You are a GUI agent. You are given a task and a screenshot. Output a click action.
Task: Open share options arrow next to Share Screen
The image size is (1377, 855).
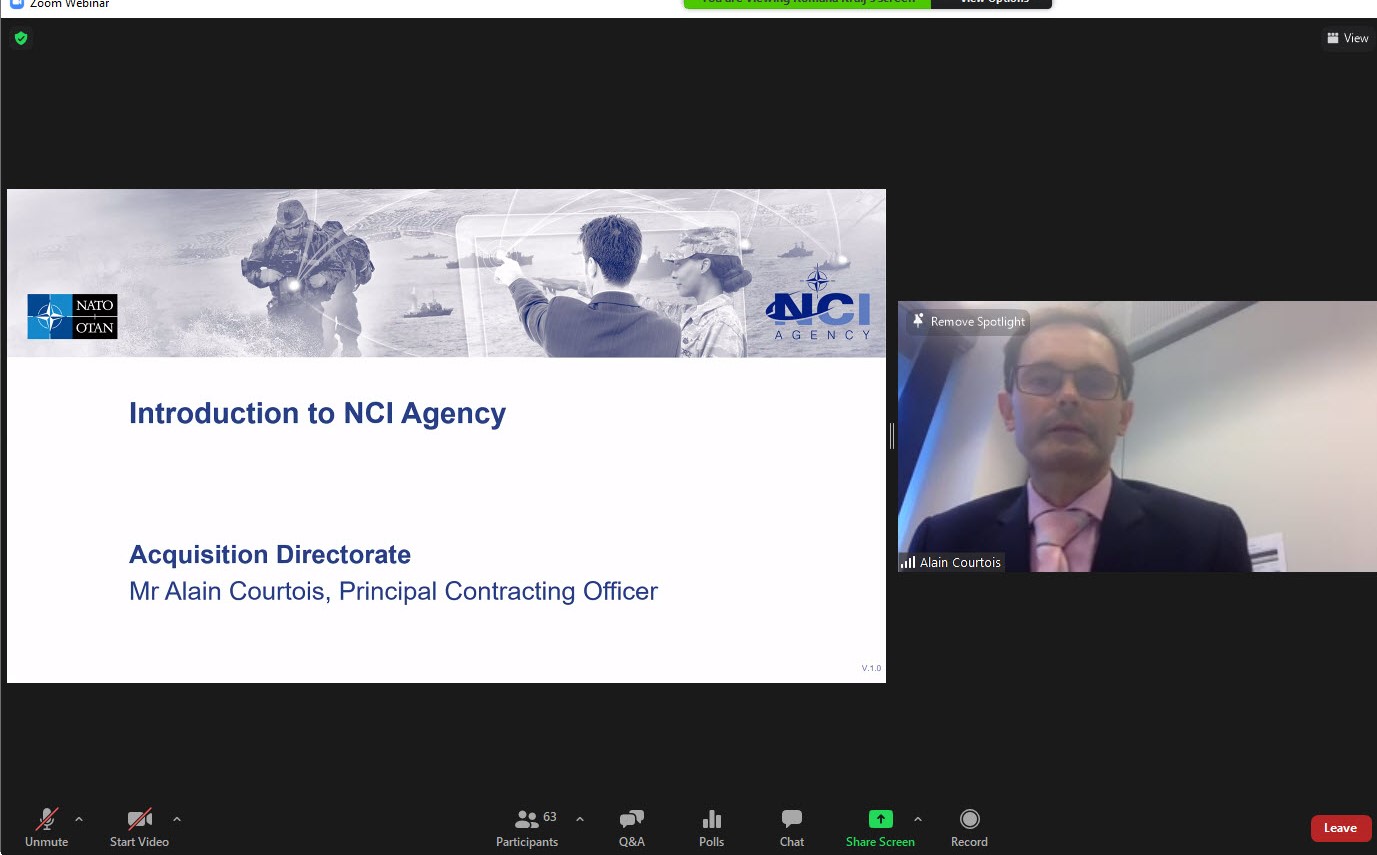pyautogui.click(x=918, y=820)
